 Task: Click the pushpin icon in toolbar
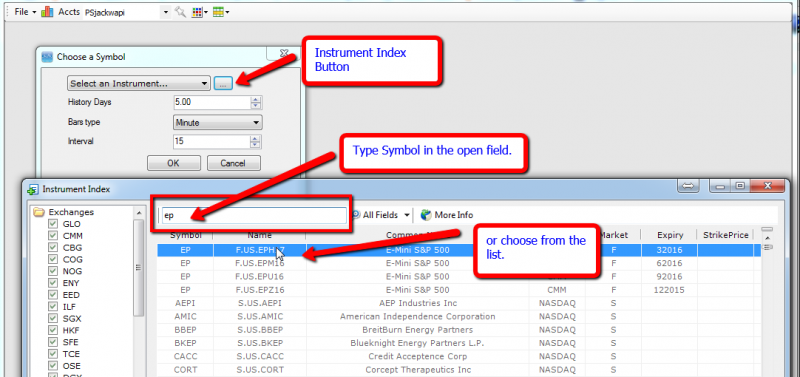coord(180,12)
